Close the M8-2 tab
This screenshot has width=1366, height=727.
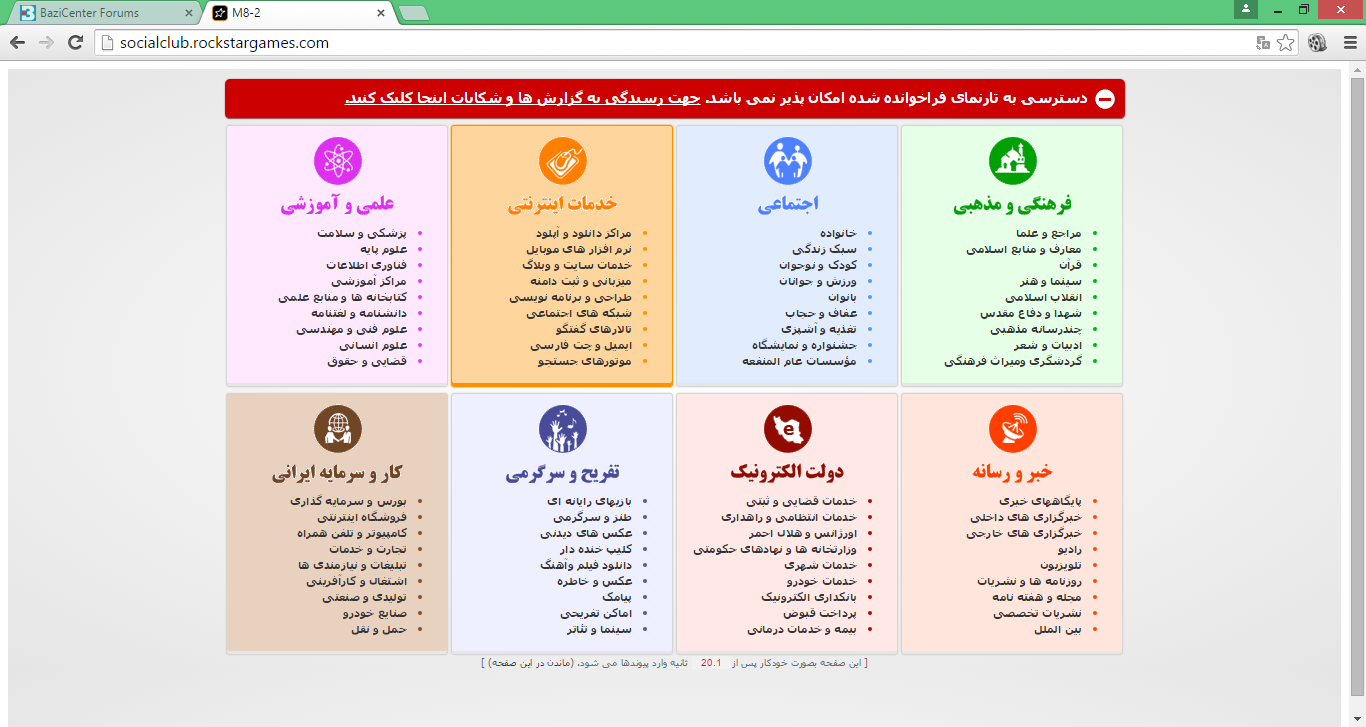click(x=380, y=13)
